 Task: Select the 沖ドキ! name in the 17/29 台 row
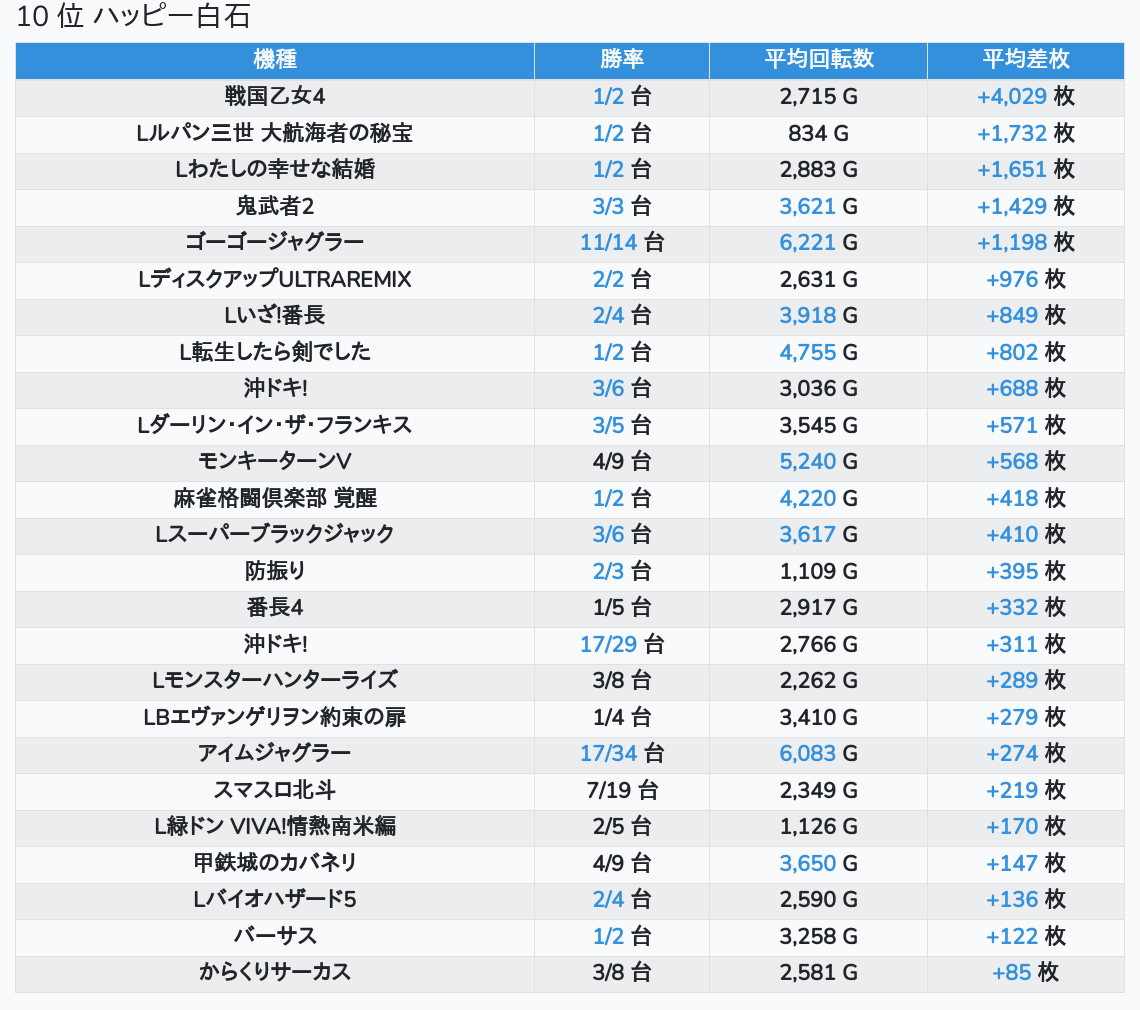coord(275,644)
